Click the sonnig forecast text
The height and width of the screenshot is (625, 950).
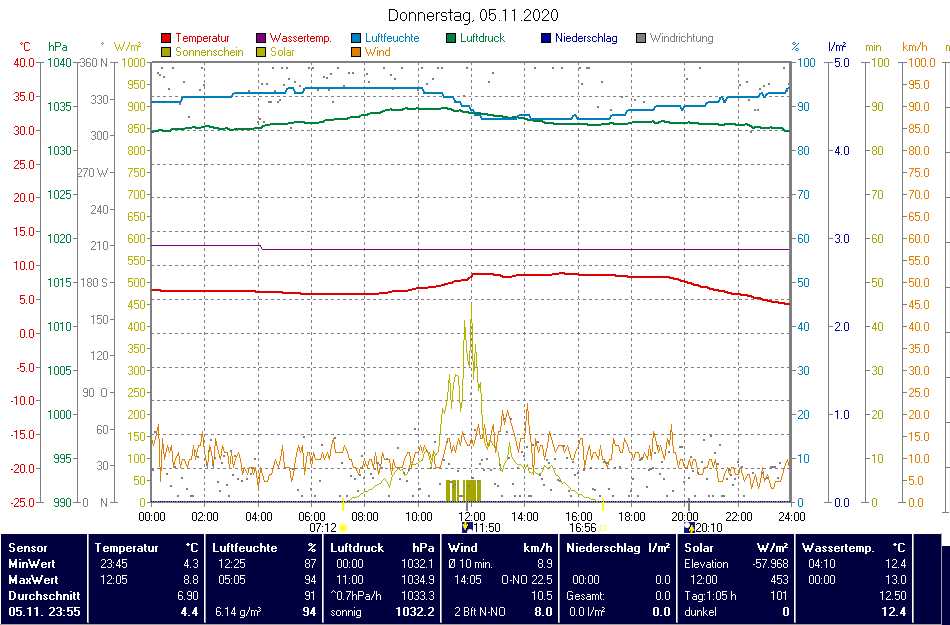tap(345, 612)
